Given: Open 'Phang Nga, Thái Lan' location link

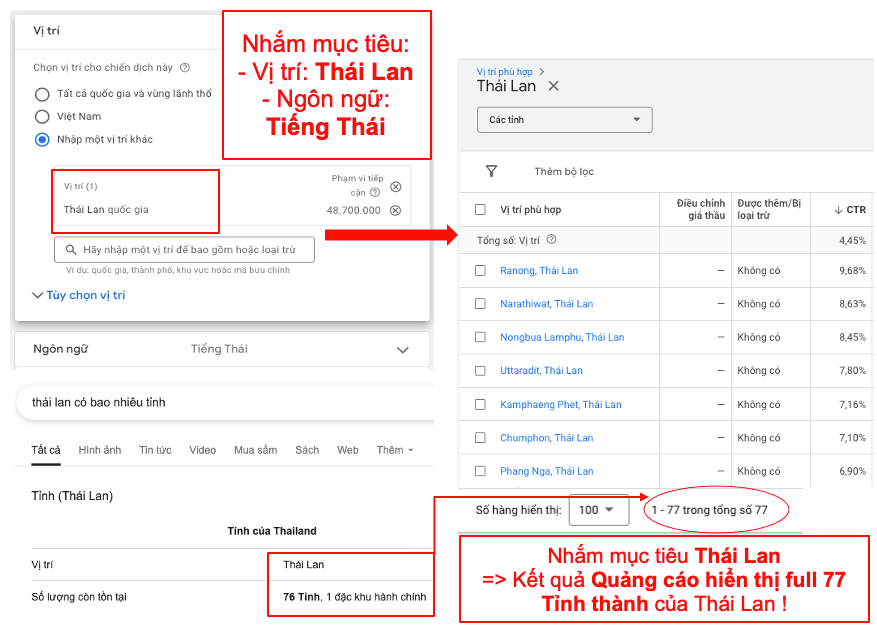Looking at the screenshot, I should (x=546, y=471).
